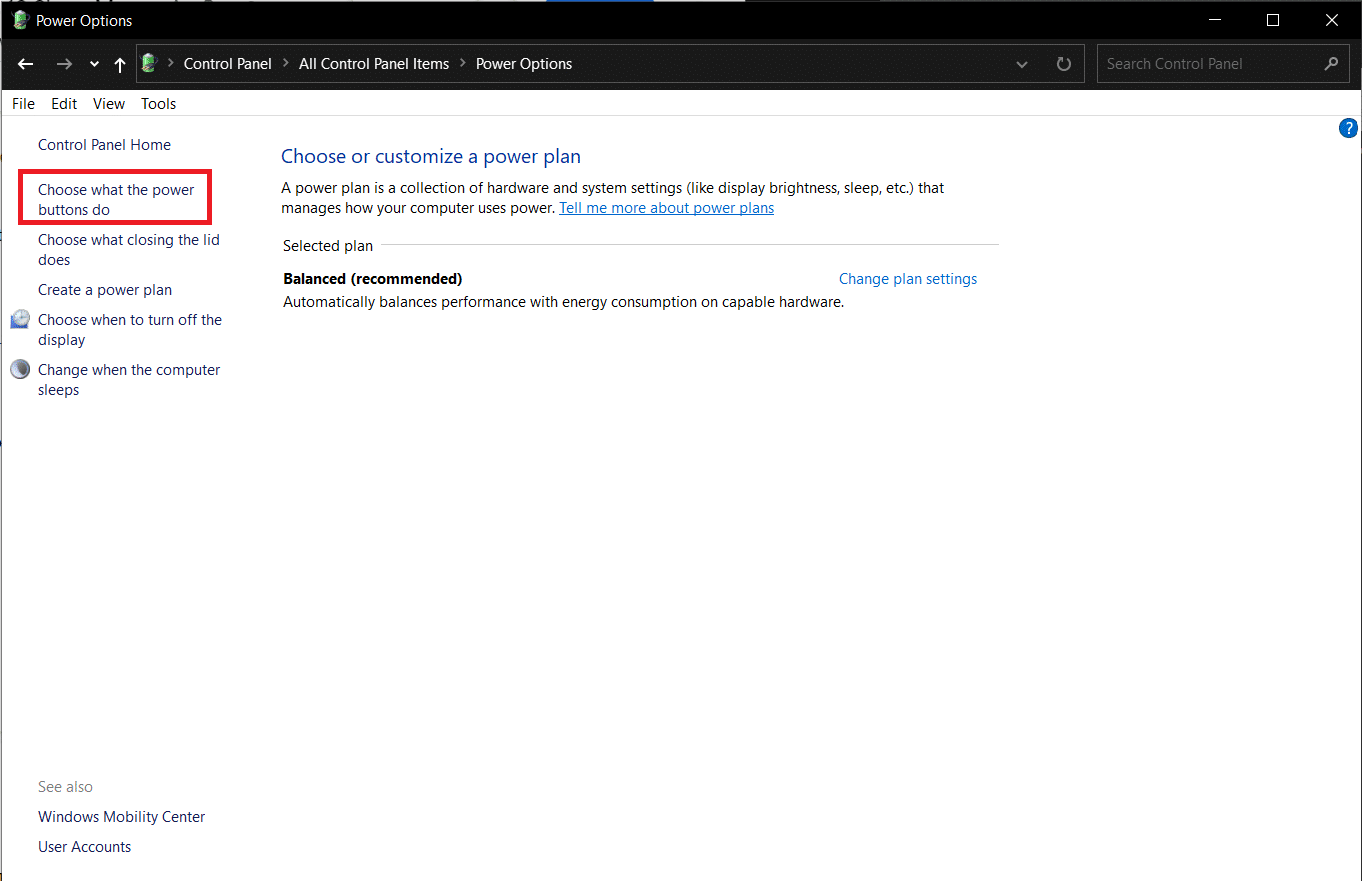
Task: Open Windows Mobility Center link
Action: [x=121, y=817]
